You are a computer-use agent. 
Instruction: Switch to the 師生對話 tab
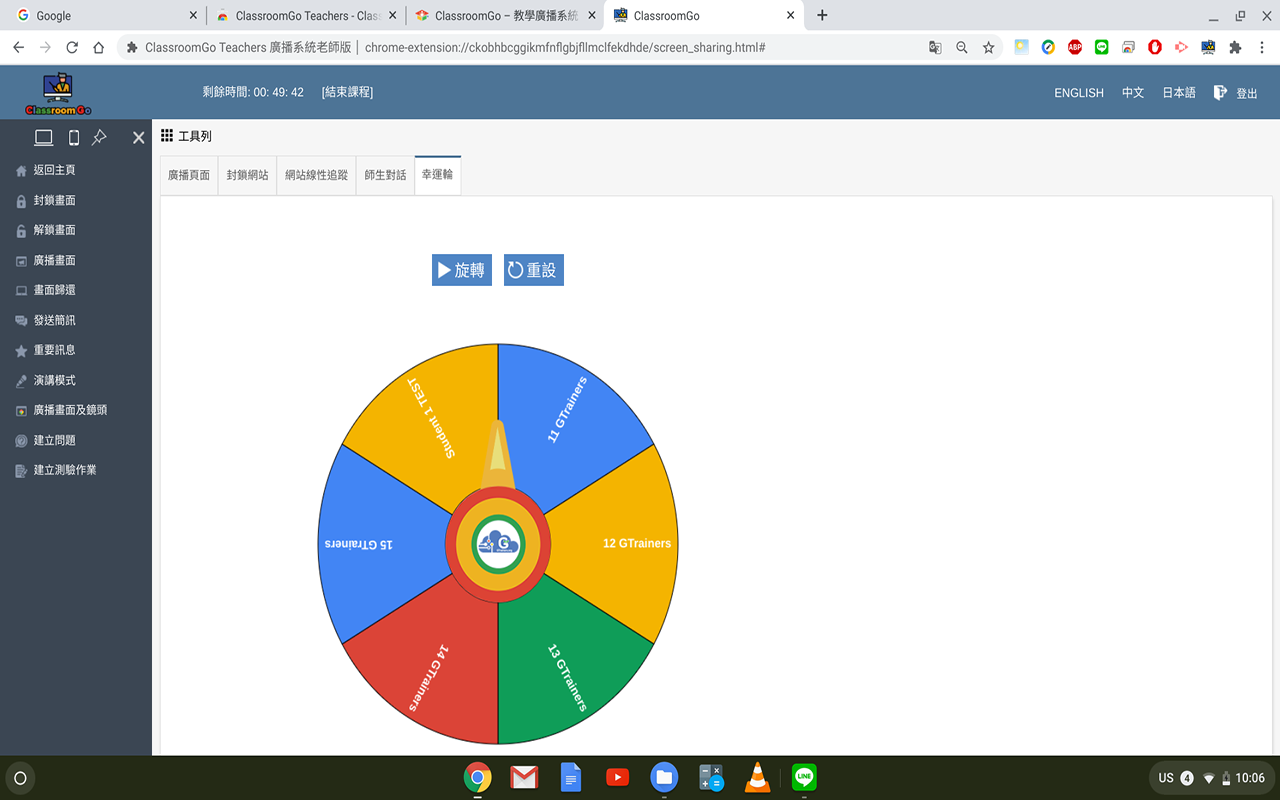pyautogui.click(x=385, y=175)
